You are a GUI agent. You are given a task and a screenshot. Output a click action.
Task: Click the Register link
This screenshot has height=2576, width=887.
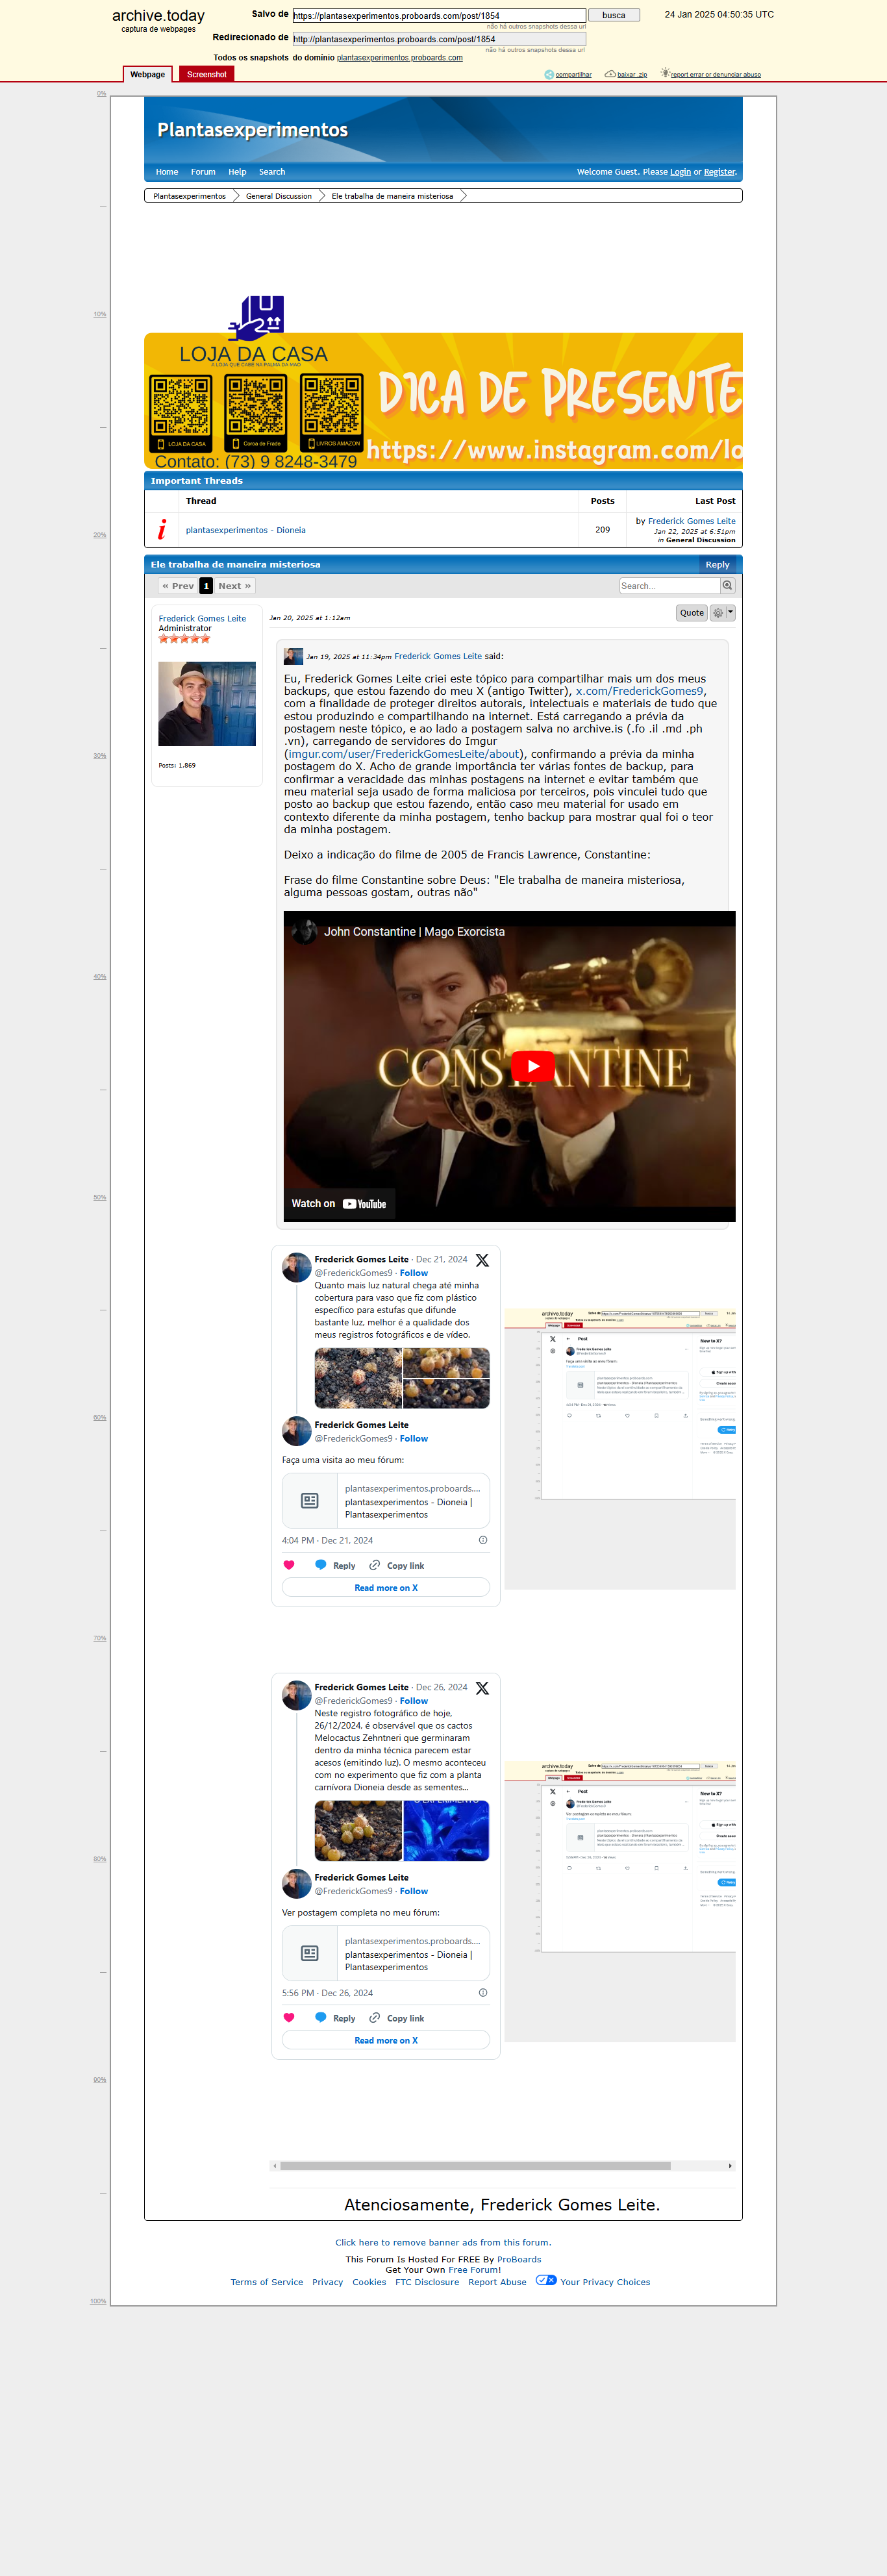coord(719,172)
